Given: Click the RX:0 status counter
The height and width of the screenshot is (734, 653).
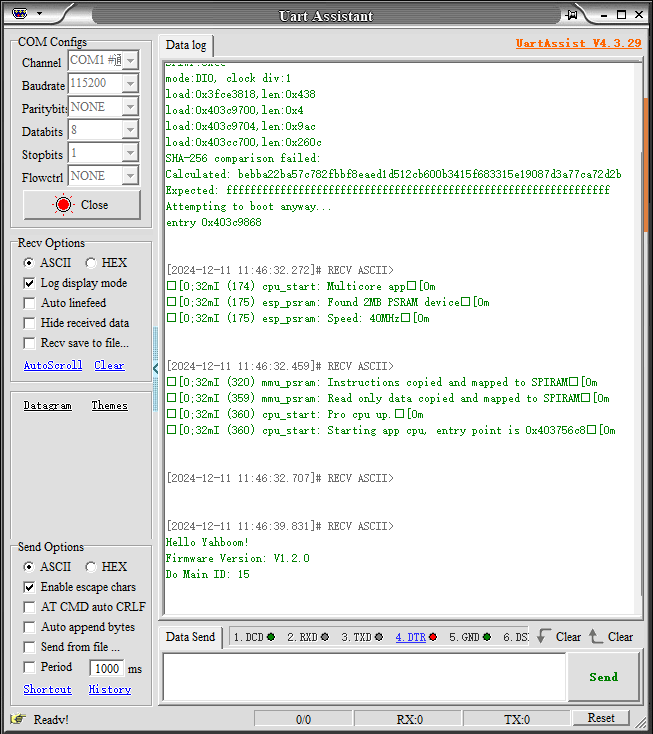Looking at the screenshot, I should point(409,719).
